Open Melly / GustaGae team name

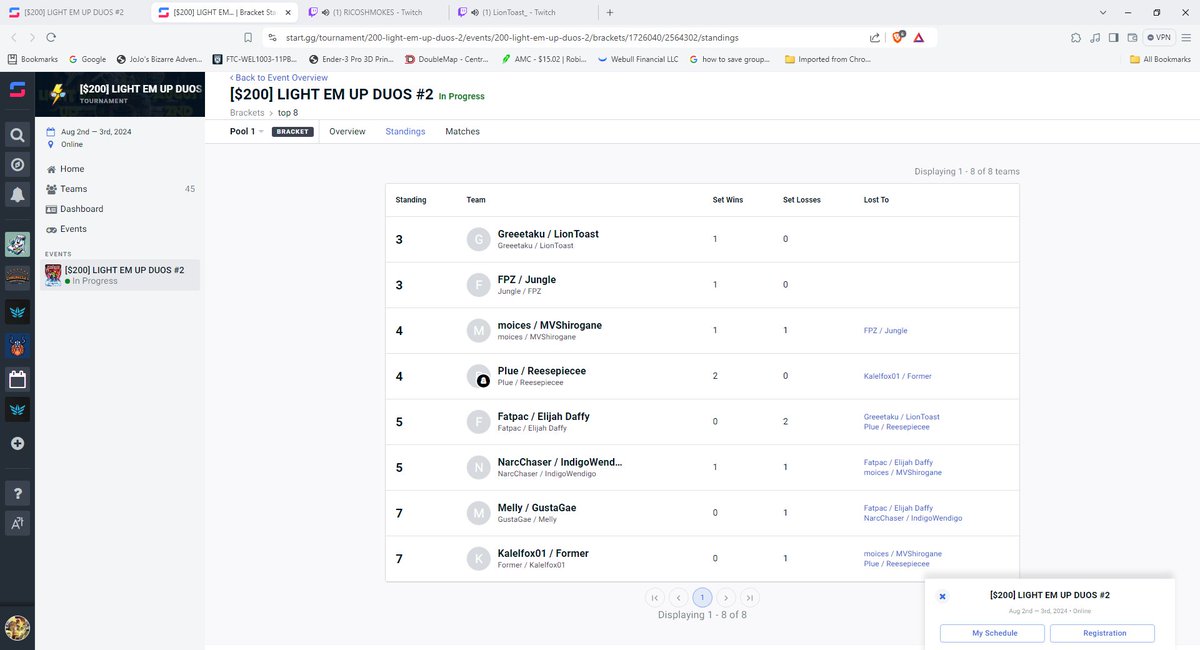point(537,508)
